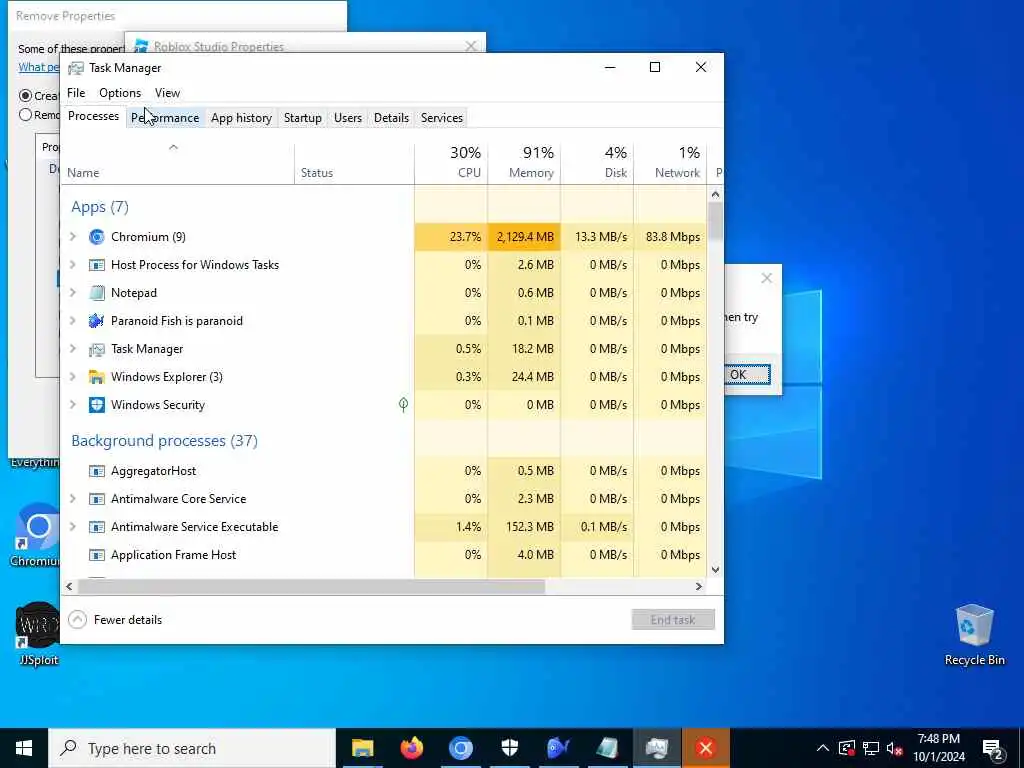Screen dimensions: 1024x768
Task: Switch to the Services tab
Action: tap(441, 118)
